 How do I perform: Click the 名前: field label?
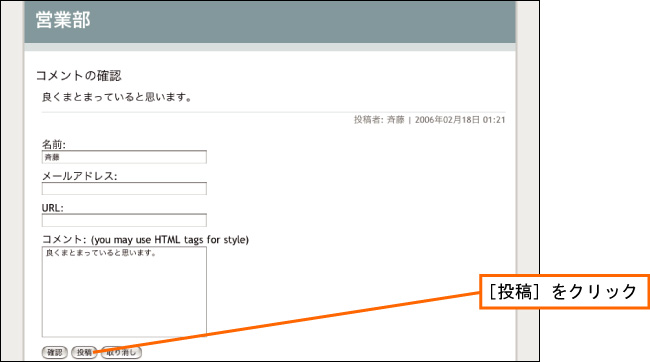(x=53, y=144)
